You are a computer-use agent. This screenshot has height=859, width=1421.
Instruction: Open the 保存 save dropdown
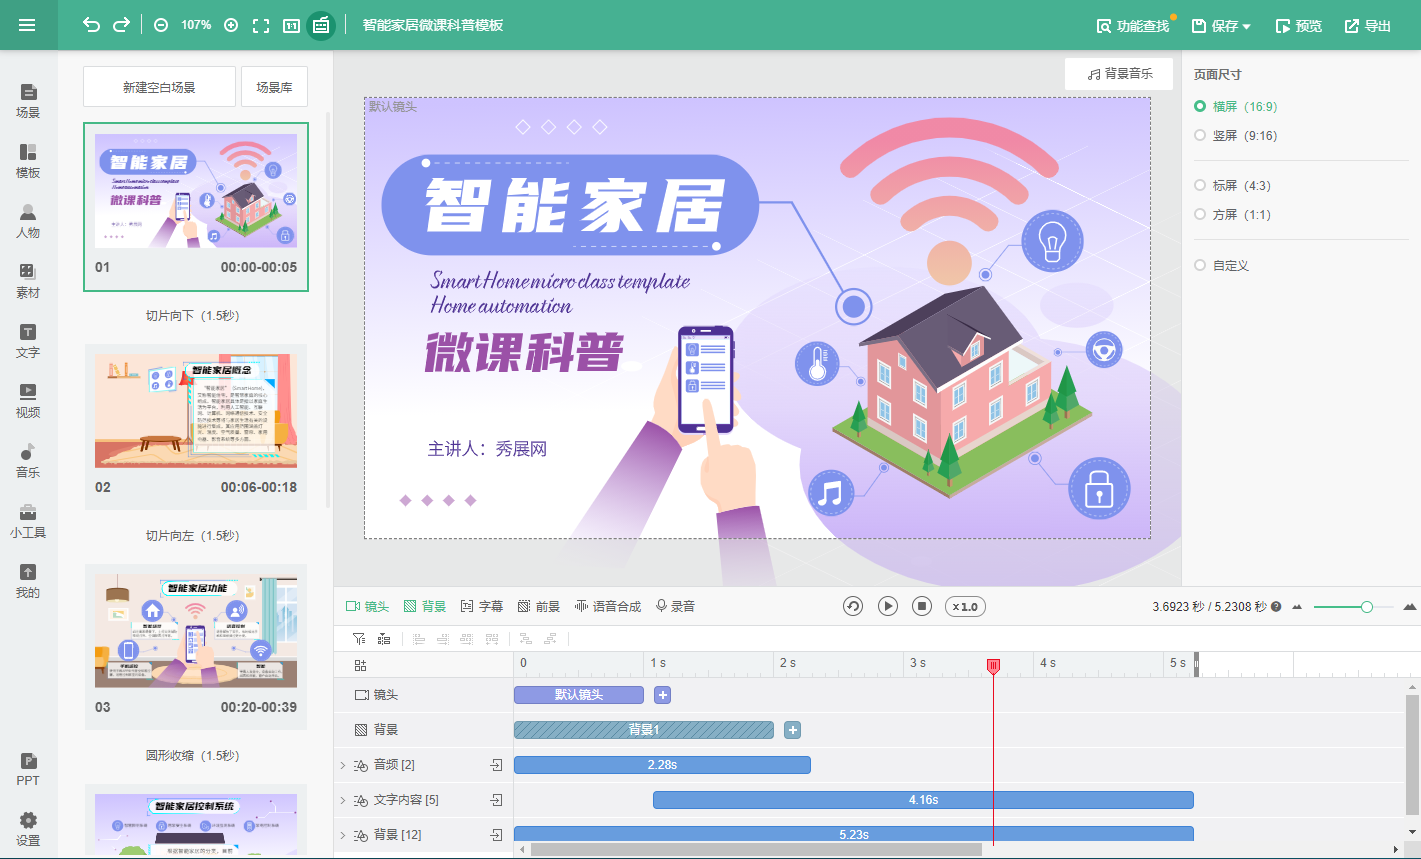pyautogui.click(x=1222, y=26)
